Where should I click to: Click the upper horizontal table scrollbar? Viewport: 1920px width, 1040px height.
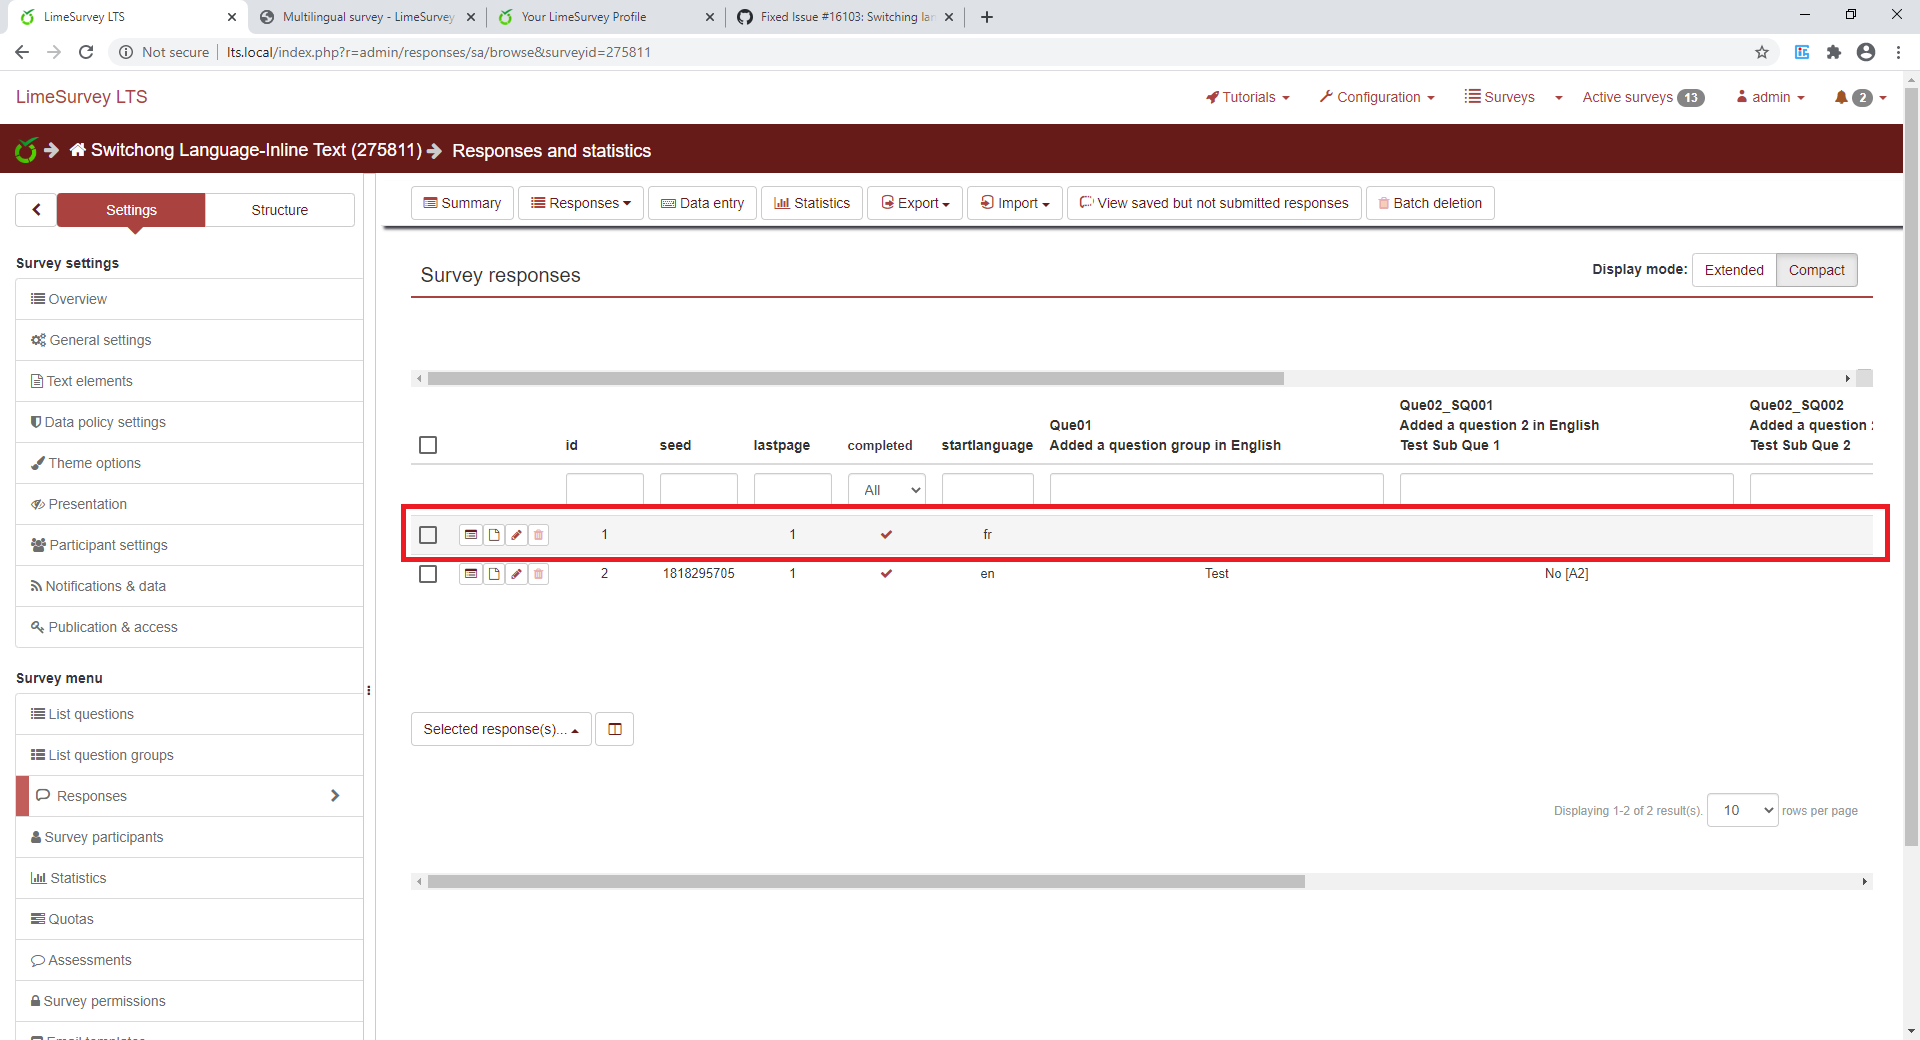click(x=856, y=378)
